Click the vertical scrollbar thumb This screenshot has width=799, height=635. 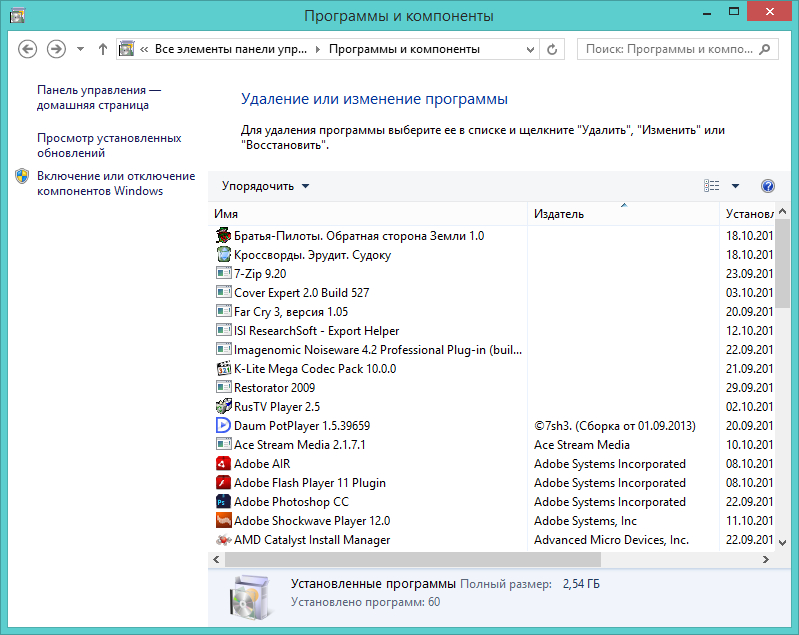pyautogui.click(x=783, y=263)
